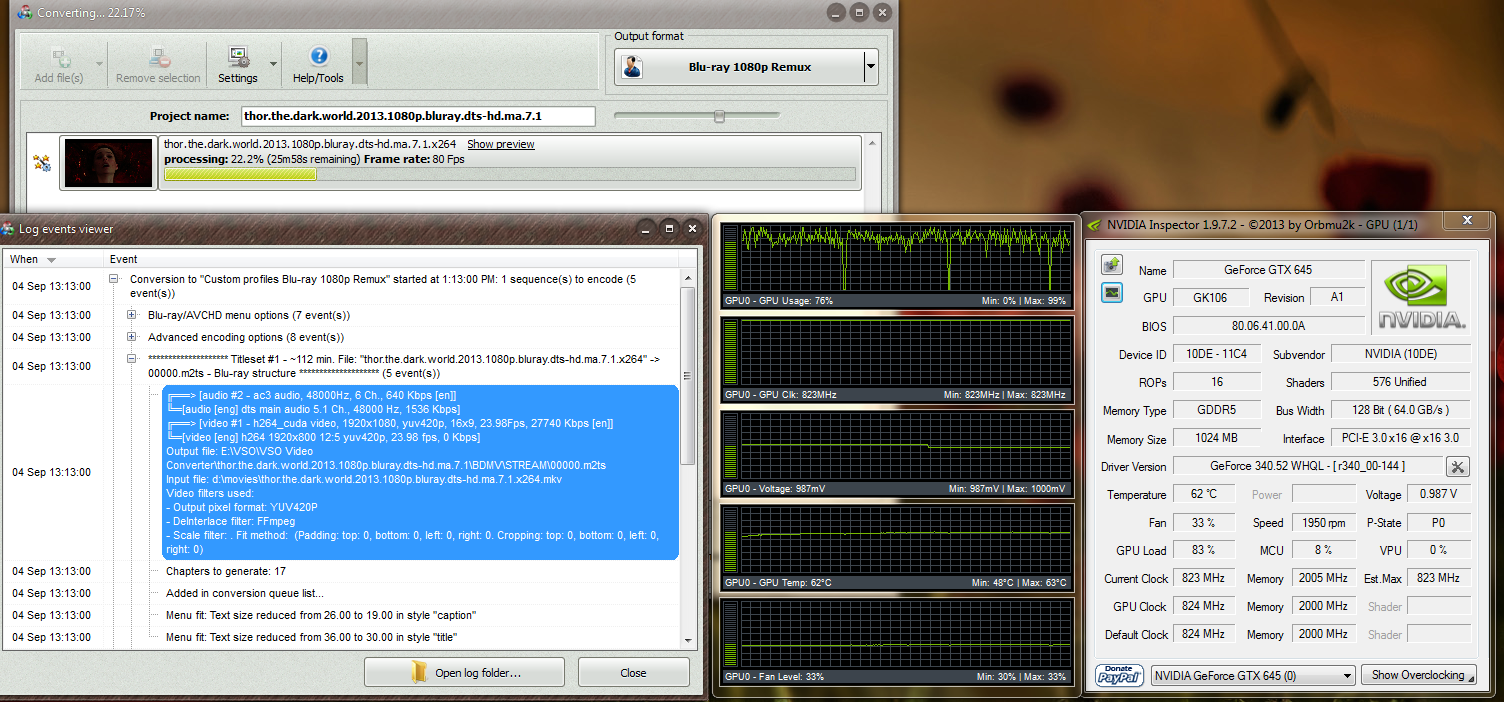The height and width of the screenshot is (702, 1504).
Task: Select 'Chapters to generate: 17' log row
Action: click(226, 572)
